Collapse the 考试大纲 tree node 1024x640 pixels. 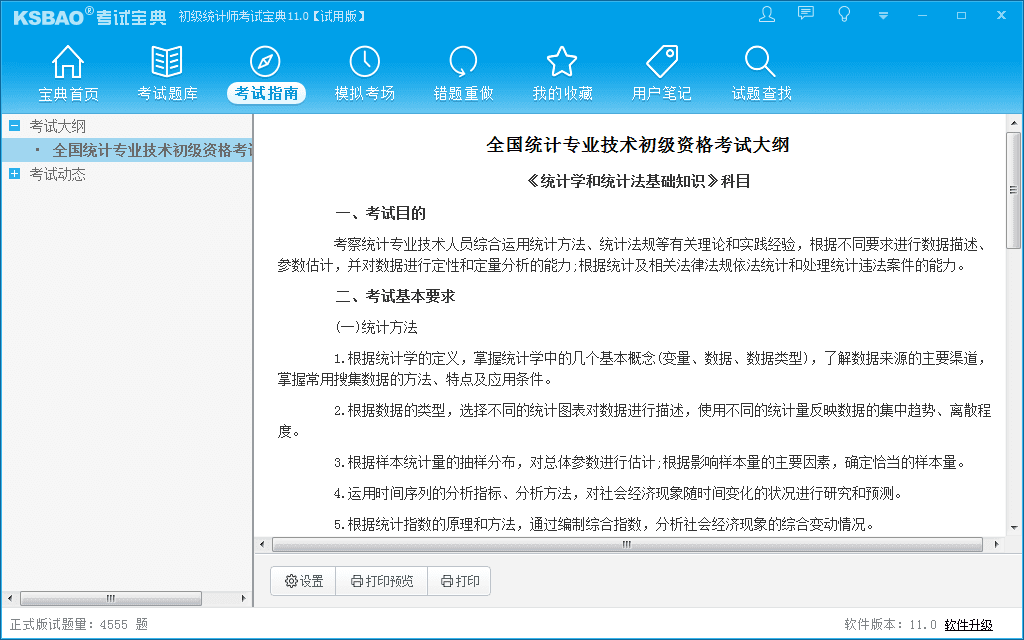(14, 126)
